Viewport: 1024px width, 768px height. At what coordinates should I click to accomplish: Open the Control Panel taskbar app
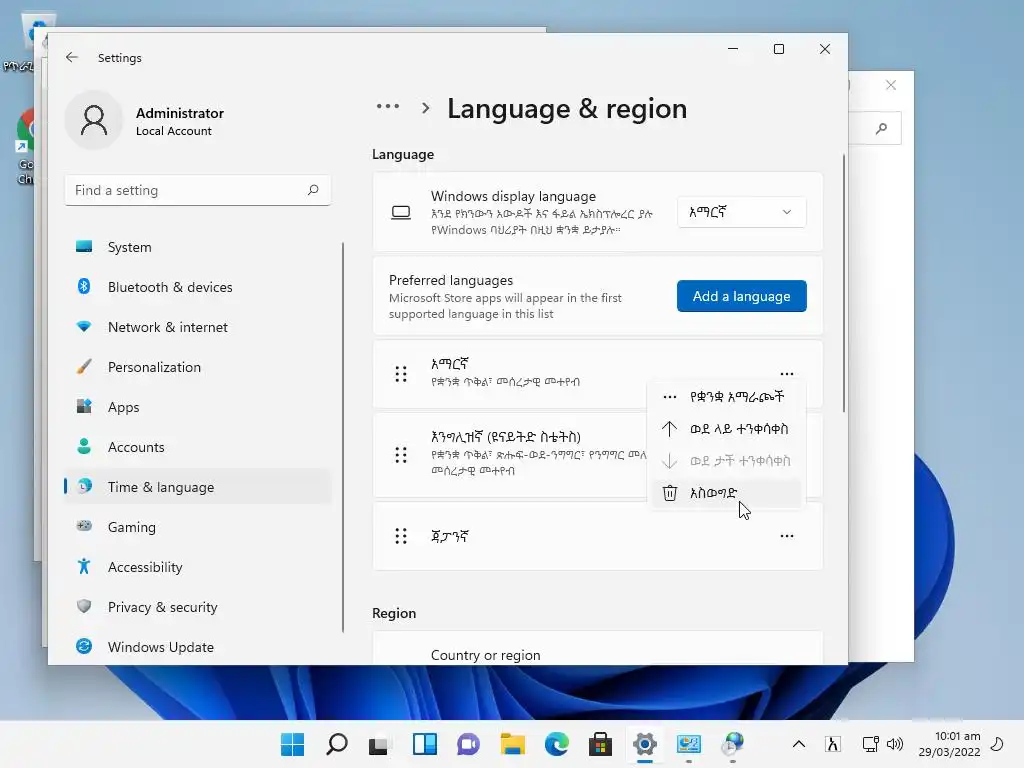tap(688, 744)
